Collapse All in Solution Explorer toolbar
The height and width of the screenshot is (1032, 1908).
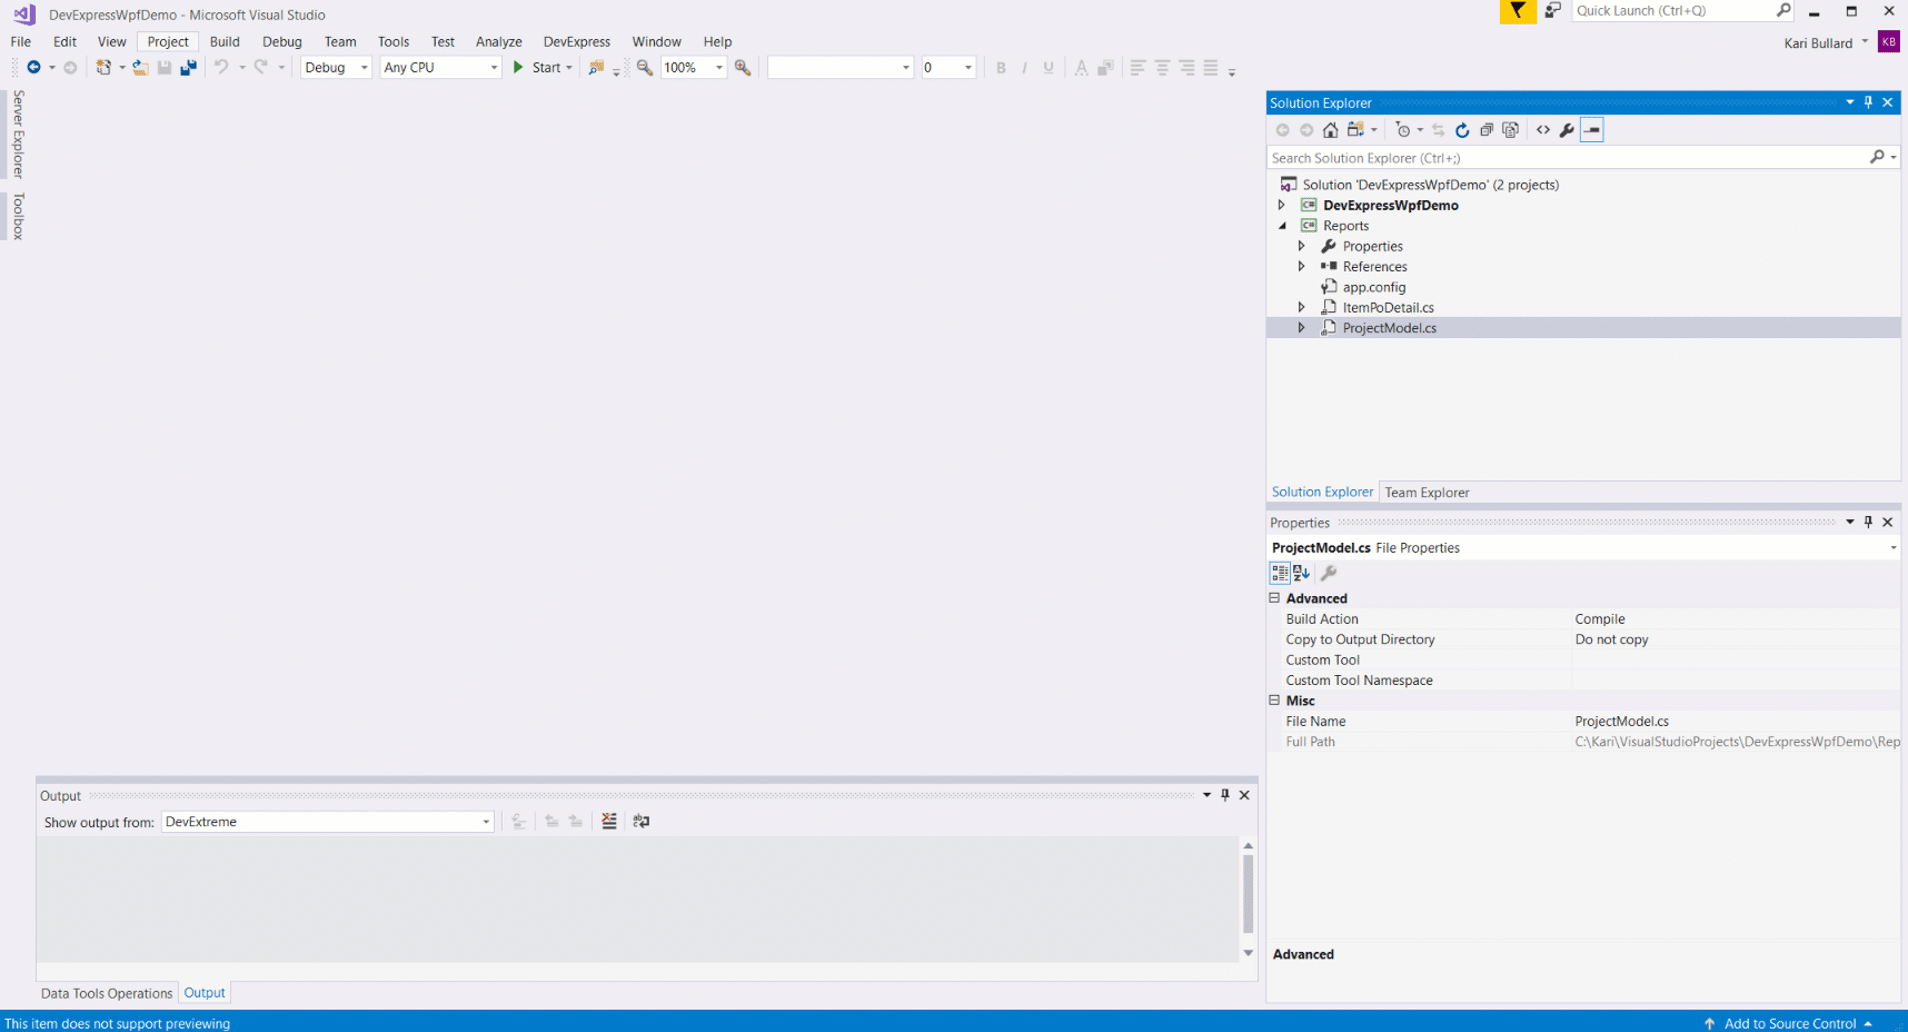[1486, 130]
